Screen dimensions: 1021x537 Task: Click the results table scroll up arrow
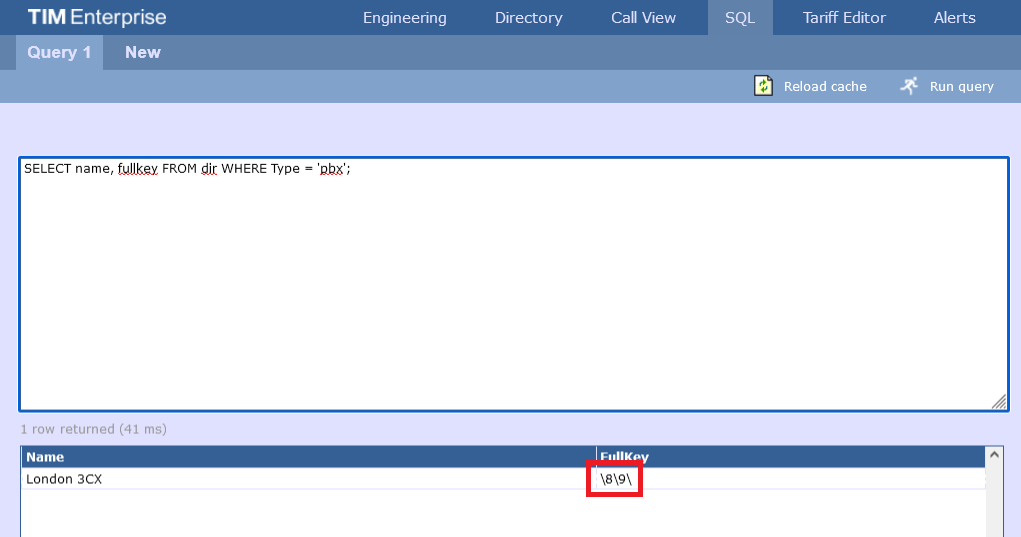(994, 455)
